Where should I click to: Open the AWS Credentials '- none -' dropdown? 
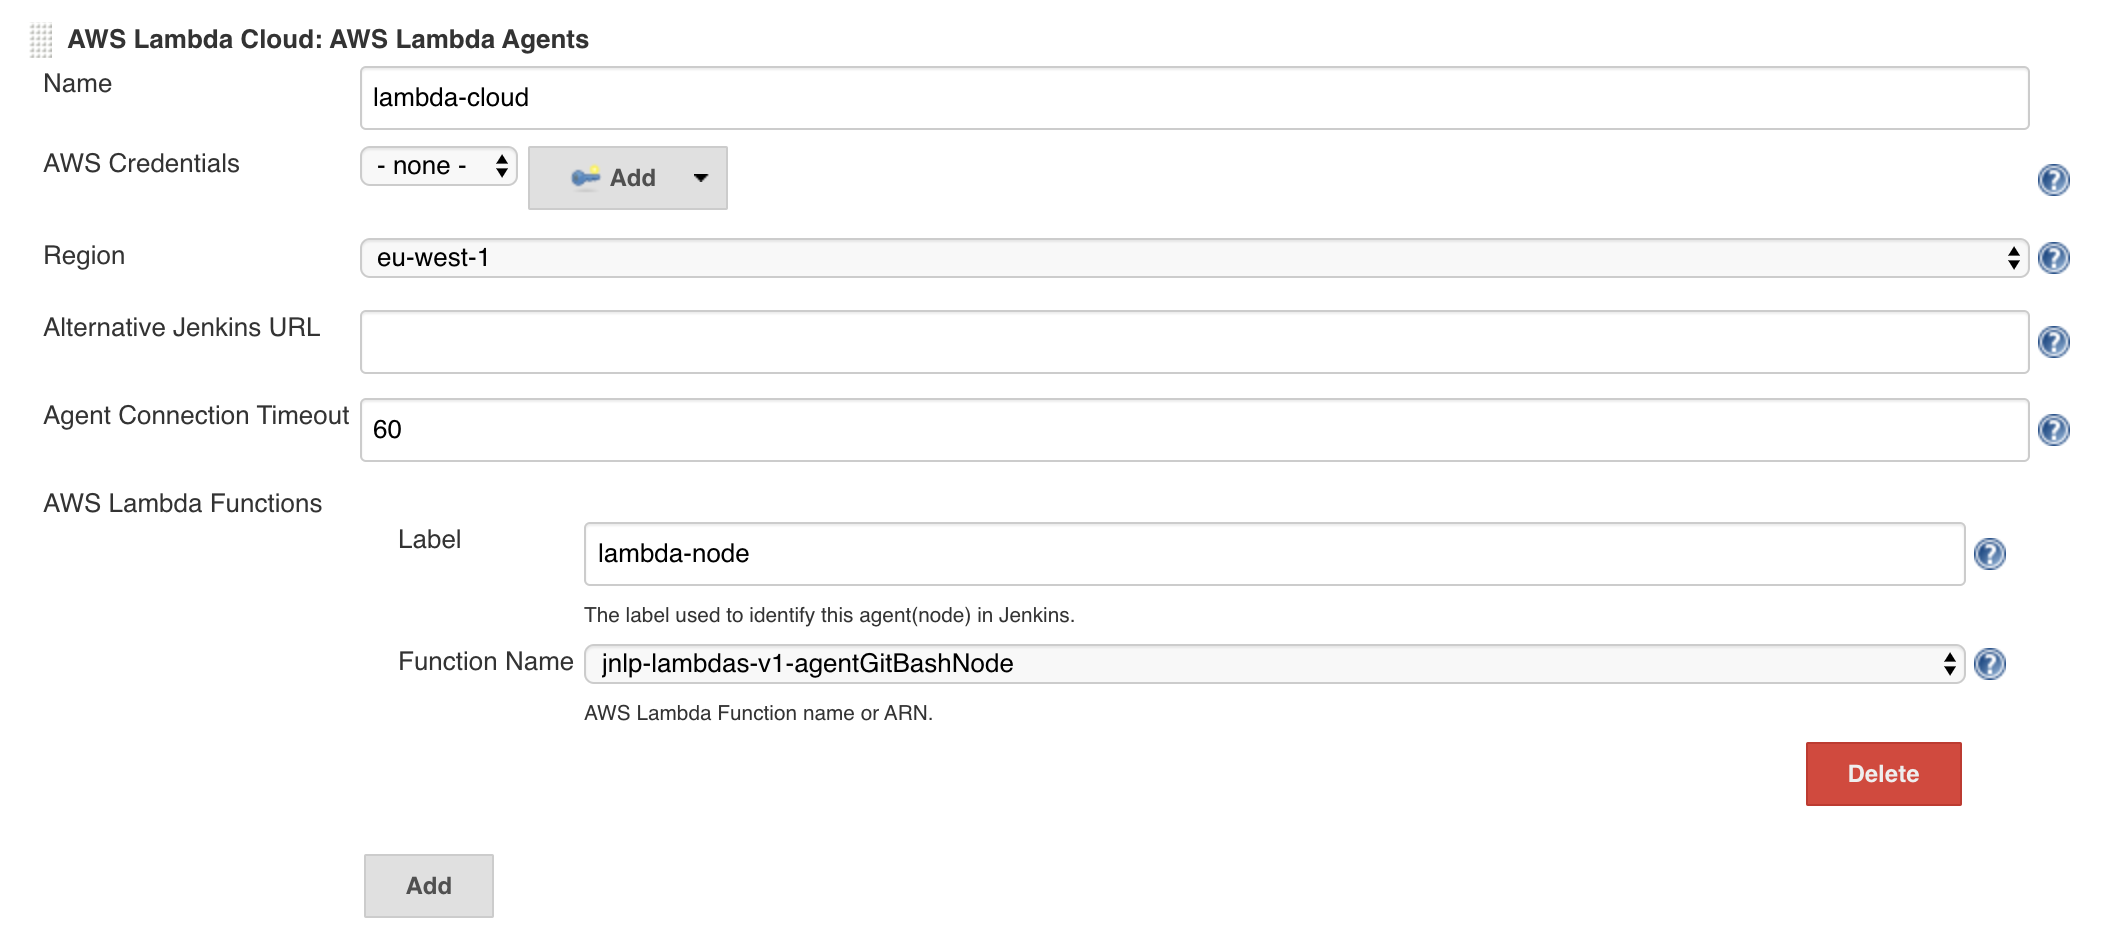(439, 166)
